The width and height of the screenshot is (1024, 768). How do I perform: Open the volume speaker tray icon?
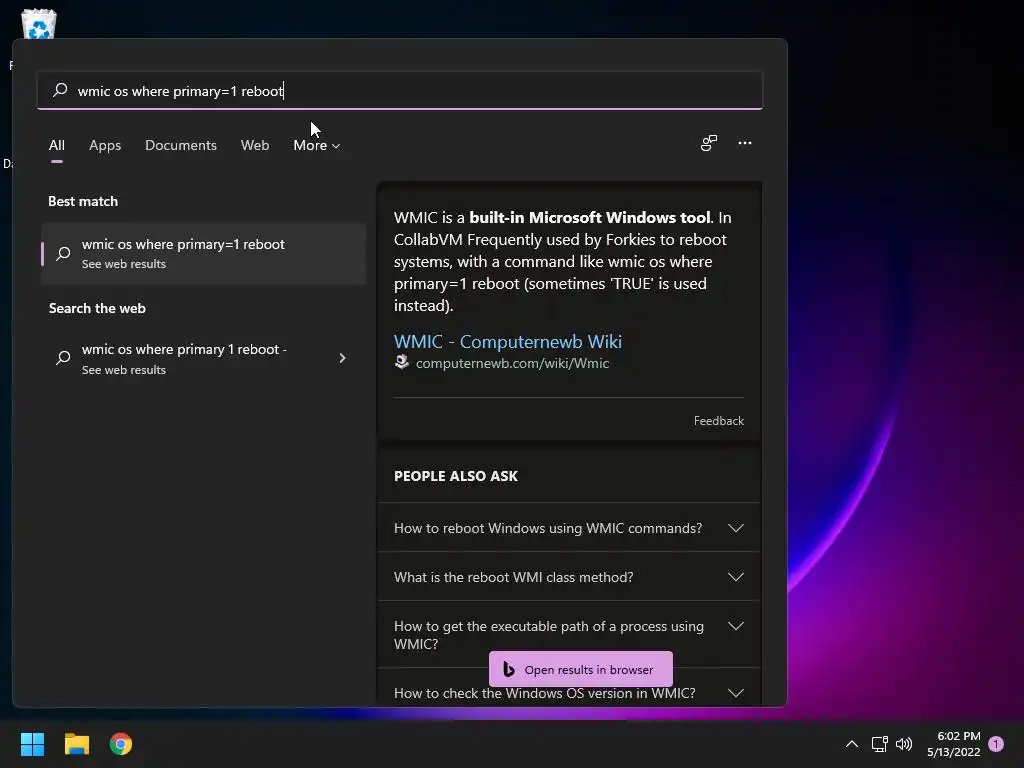pos(904,744)
